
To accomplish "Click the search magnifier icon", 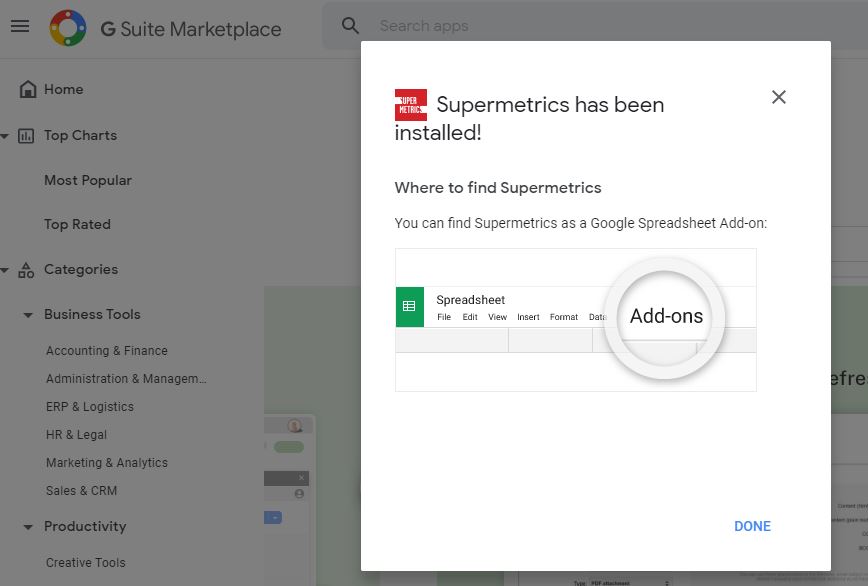I will point(350,25).
